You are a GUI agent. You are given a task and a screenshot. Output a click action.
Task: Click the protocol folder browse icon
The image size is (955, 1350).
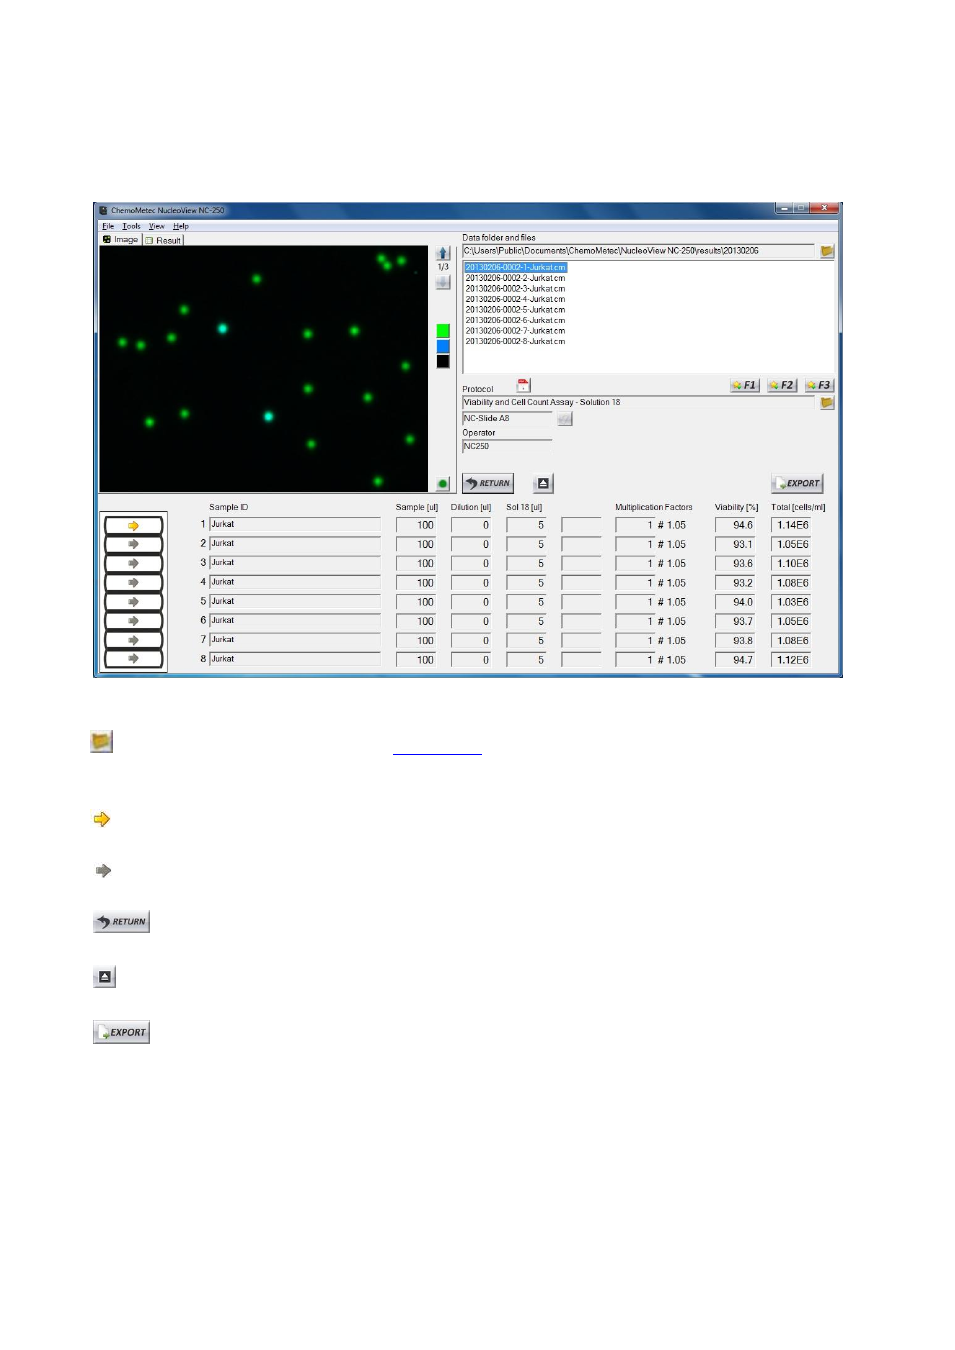[827, 403]
